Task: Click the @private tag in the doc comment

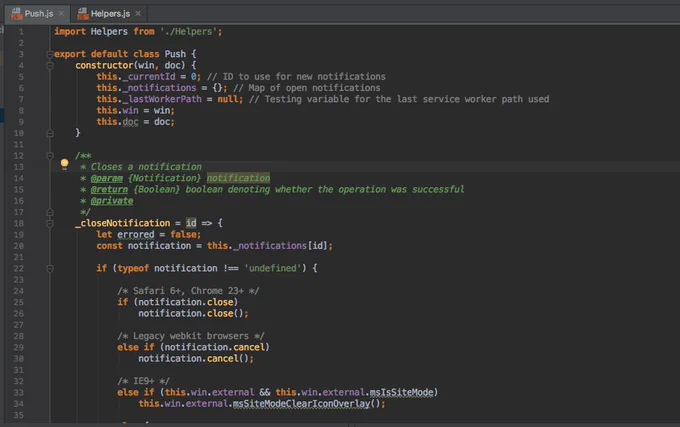Action: (x=112, y=201)
